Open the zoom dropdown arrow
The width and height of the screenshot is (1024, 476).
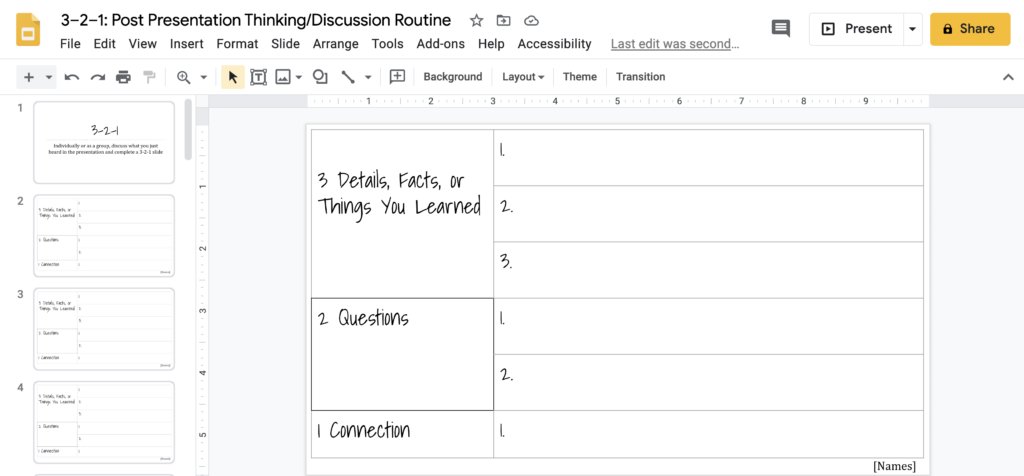point(203,77)
